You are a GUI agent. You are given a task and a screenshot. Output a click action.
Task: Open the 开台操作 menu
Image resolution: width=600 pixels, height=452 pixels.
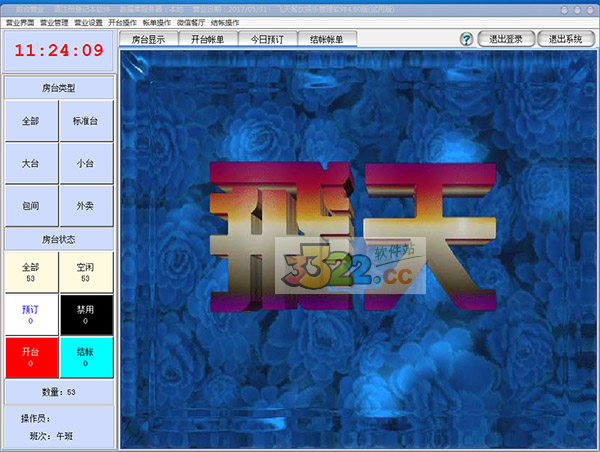[x=122, y=23]
